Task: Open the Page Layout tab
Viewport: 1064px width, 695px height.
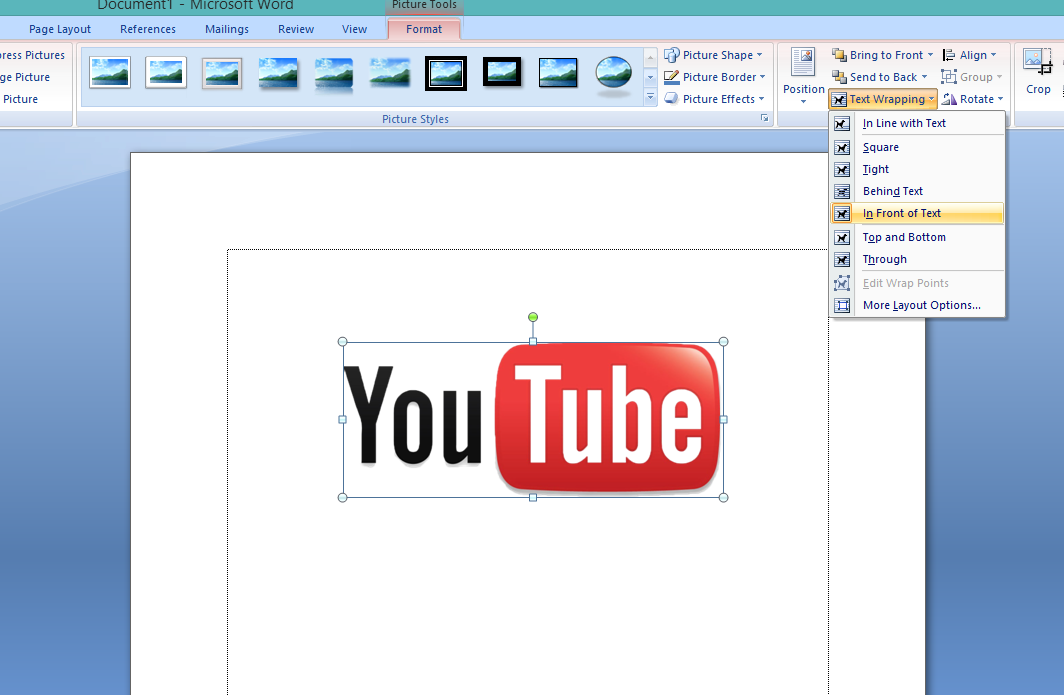Action: 60,29
